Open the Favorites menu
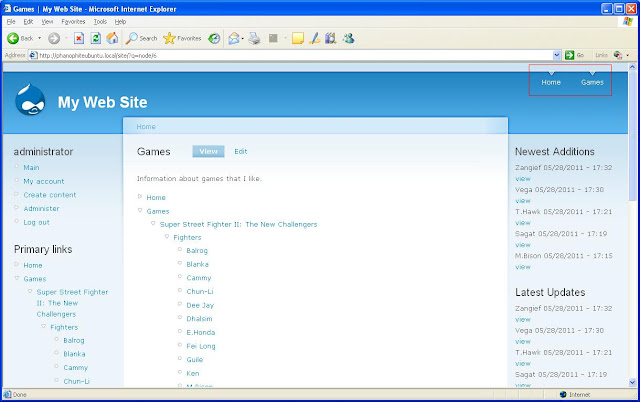The image size is (640, 402). coord(73,22)
